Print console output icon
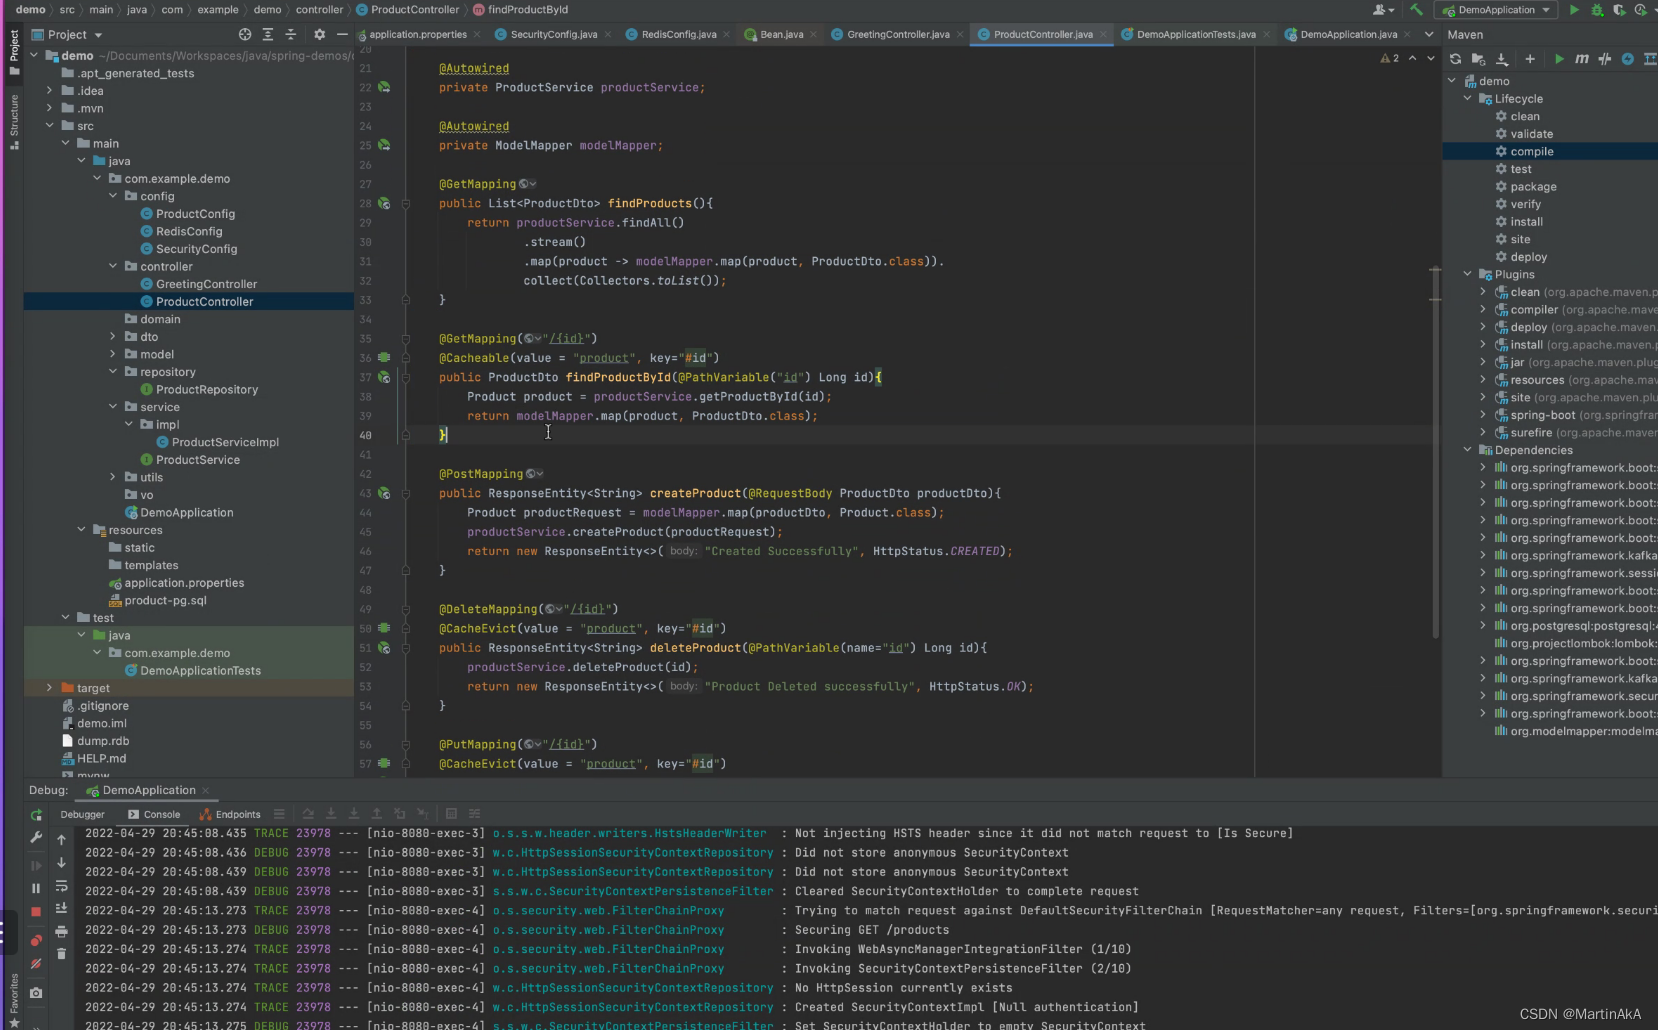Image resolution: width=1658 pixels, height=1030 pixels. click(61, 932)
